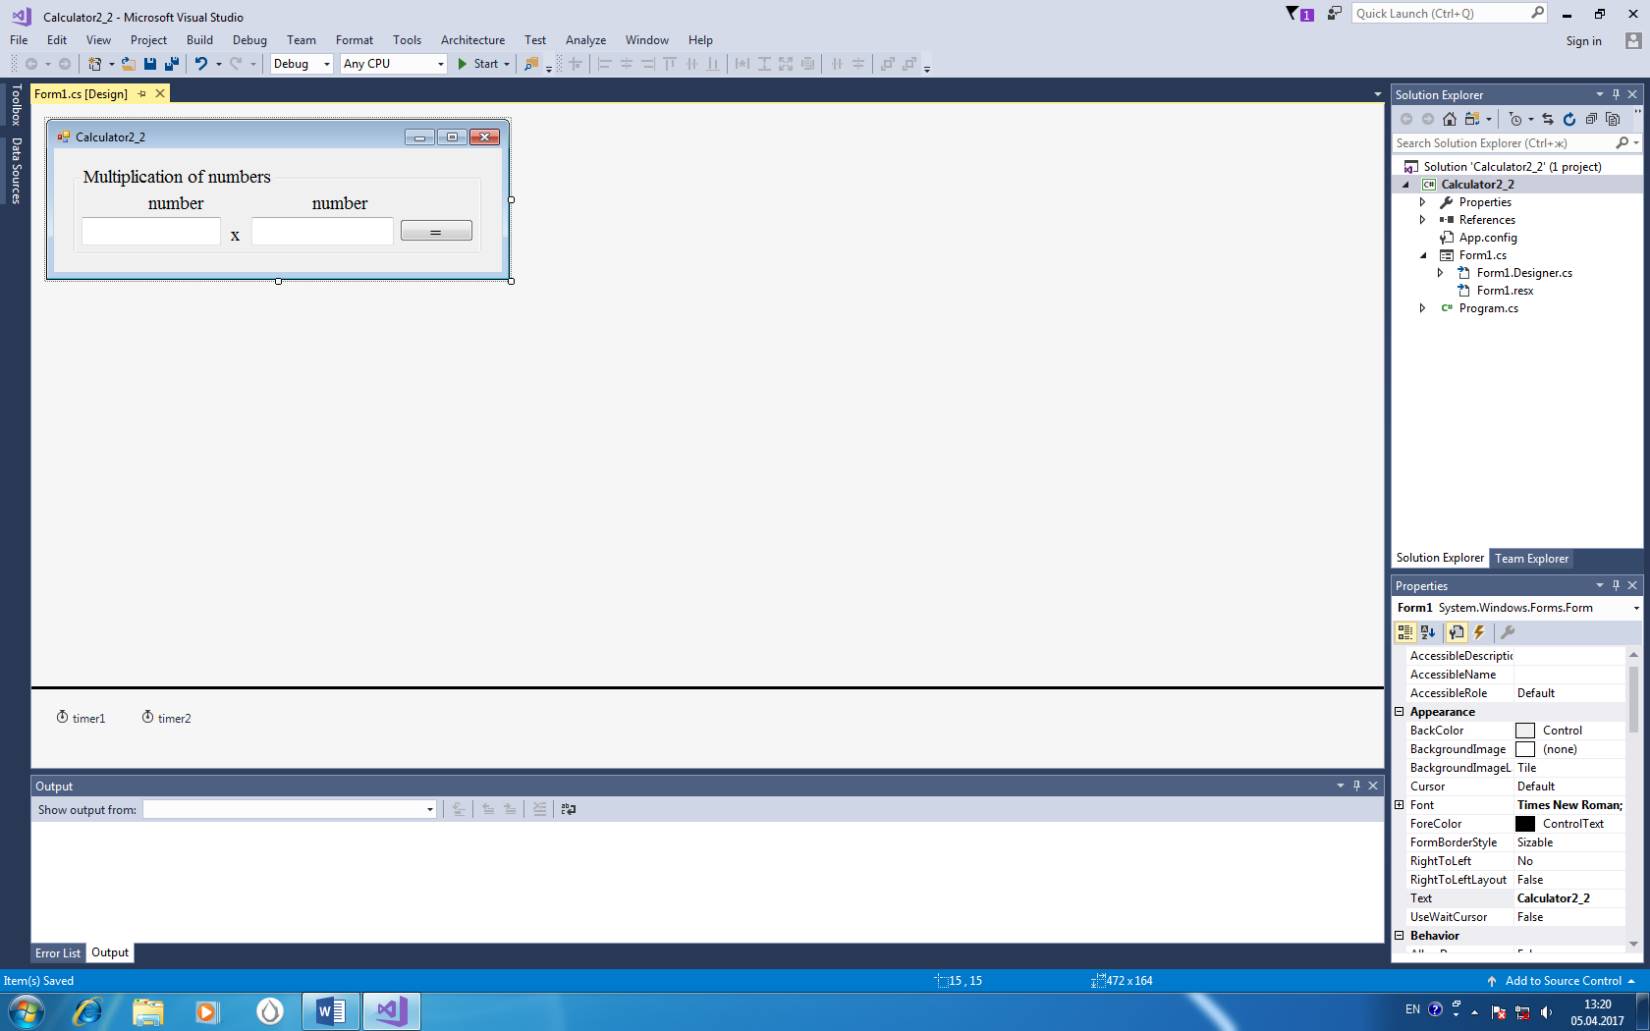The width and height of the screenshot is (1650, 1031).
Task: Open Visual Studio notifications flag icon
Action: [x=1299, y=14]
